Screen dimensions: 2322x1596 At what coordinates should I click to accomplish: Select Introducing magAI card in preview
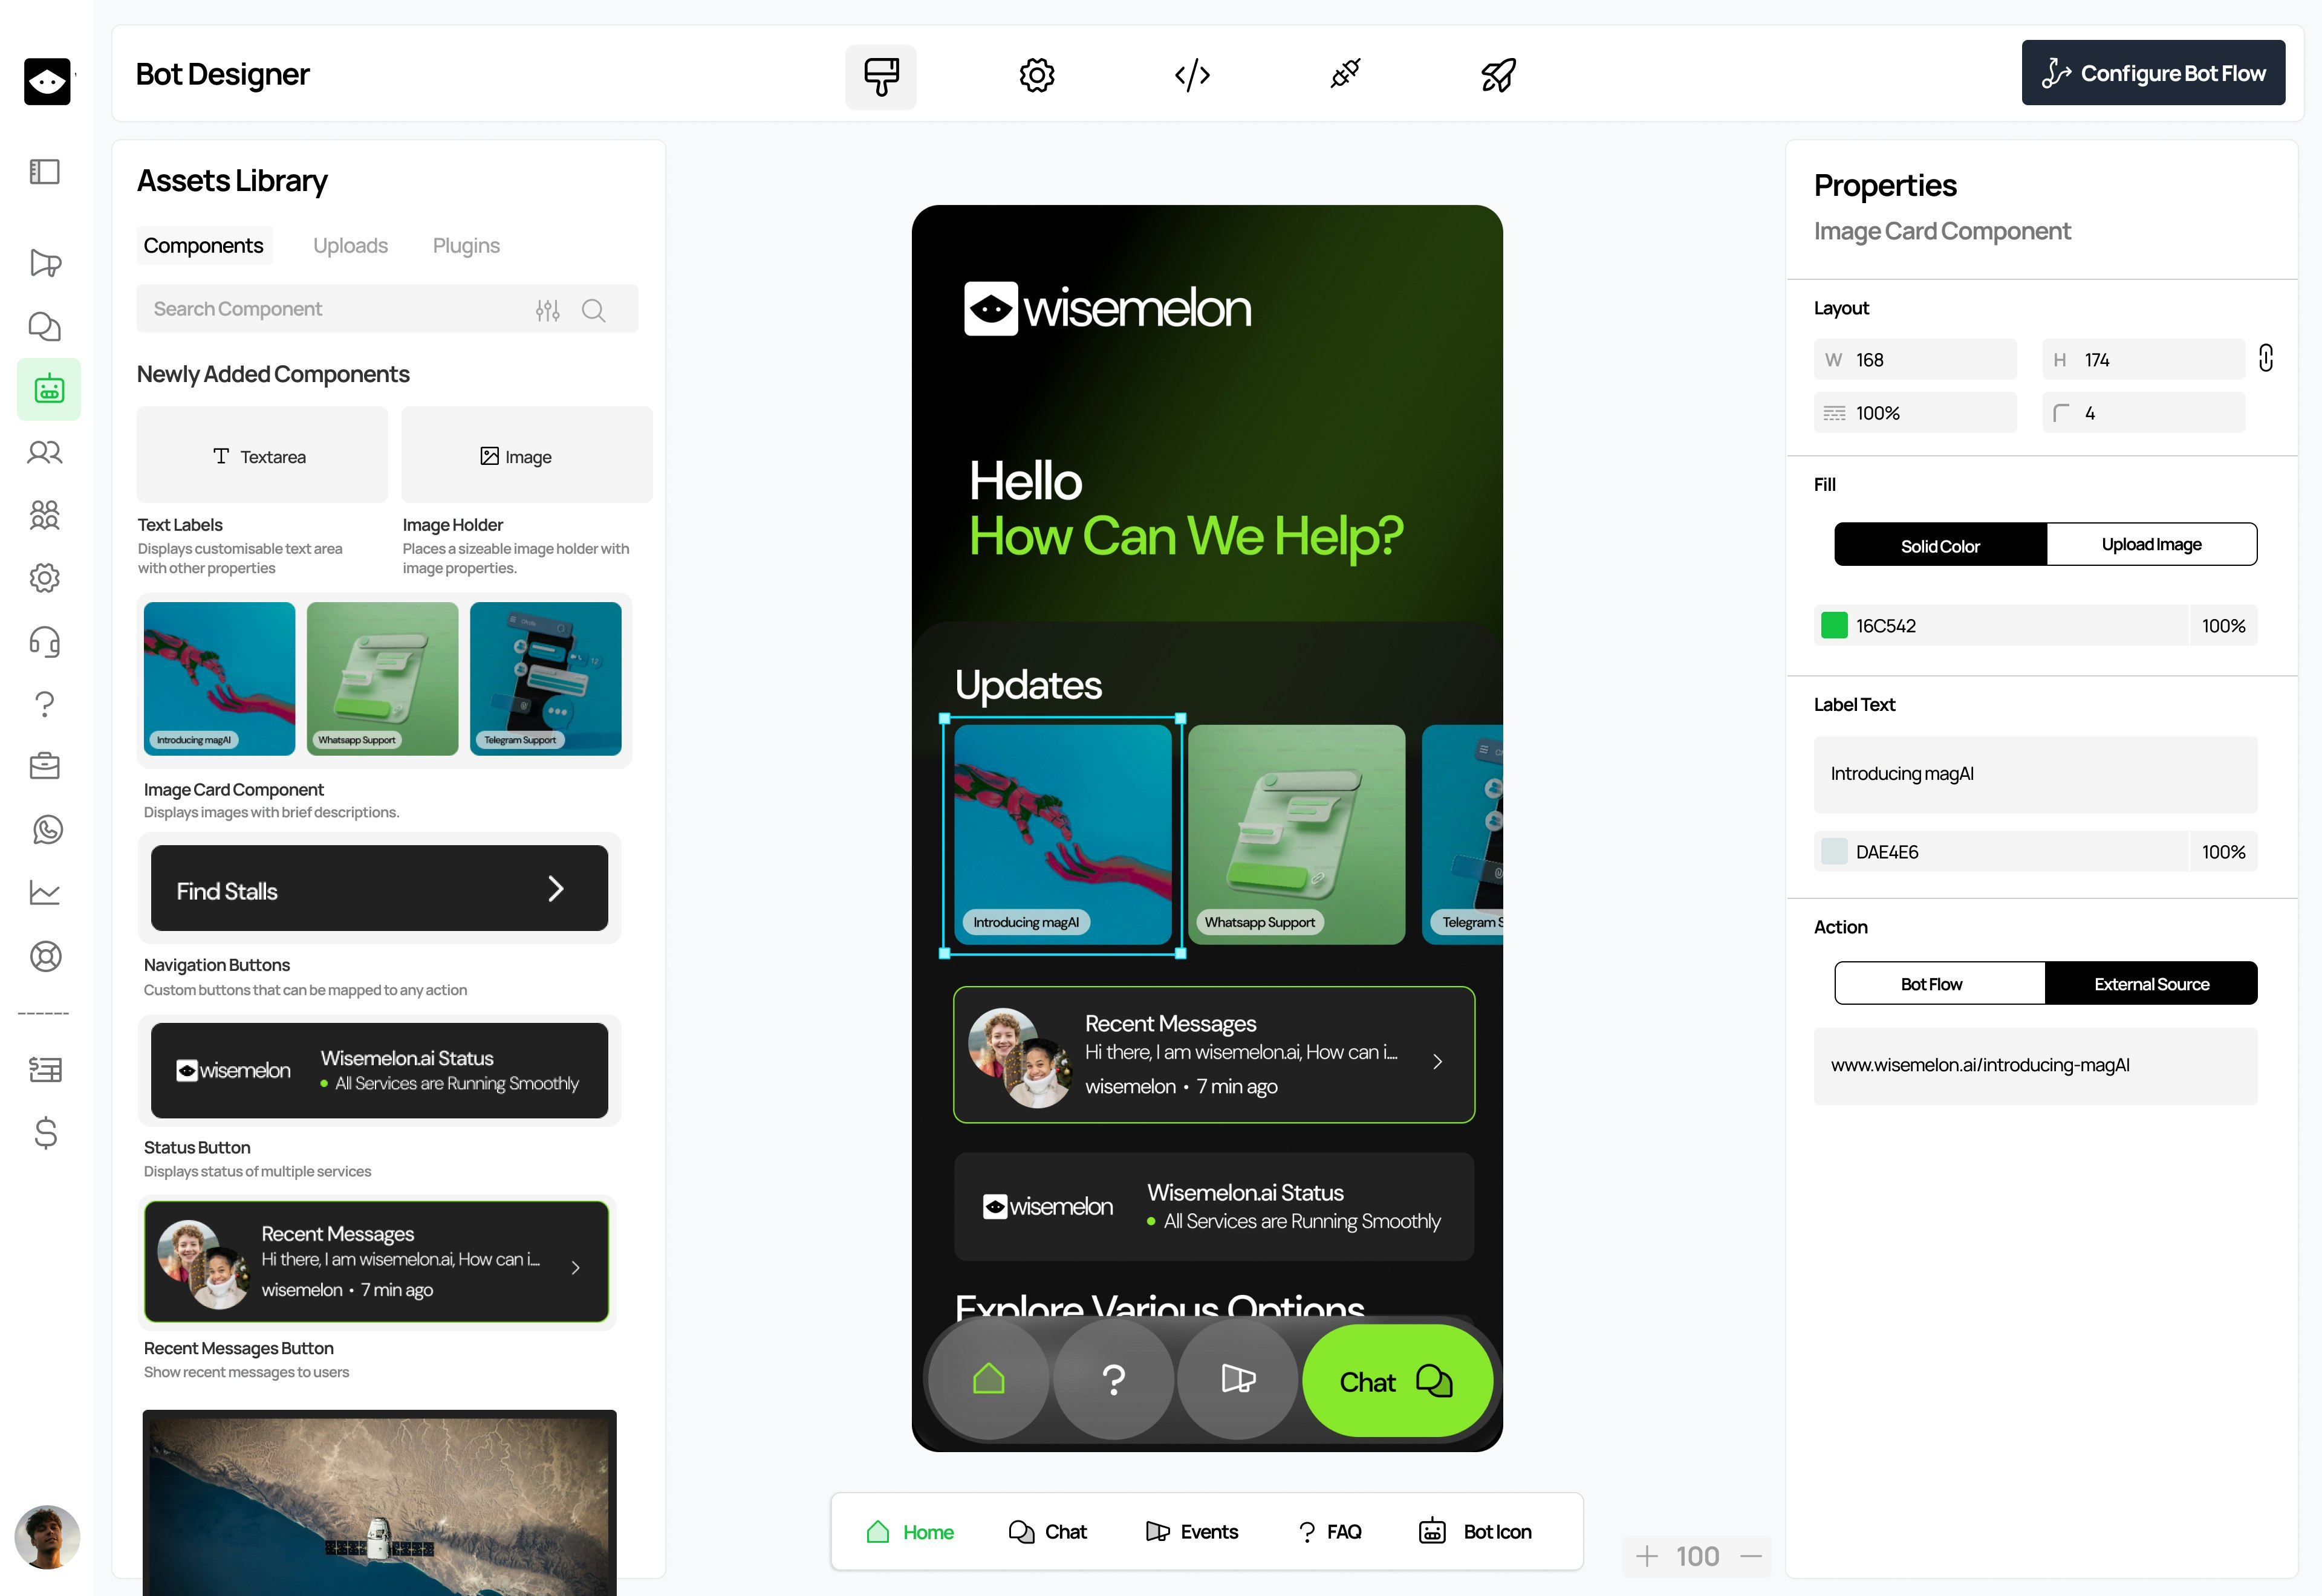1062,835
